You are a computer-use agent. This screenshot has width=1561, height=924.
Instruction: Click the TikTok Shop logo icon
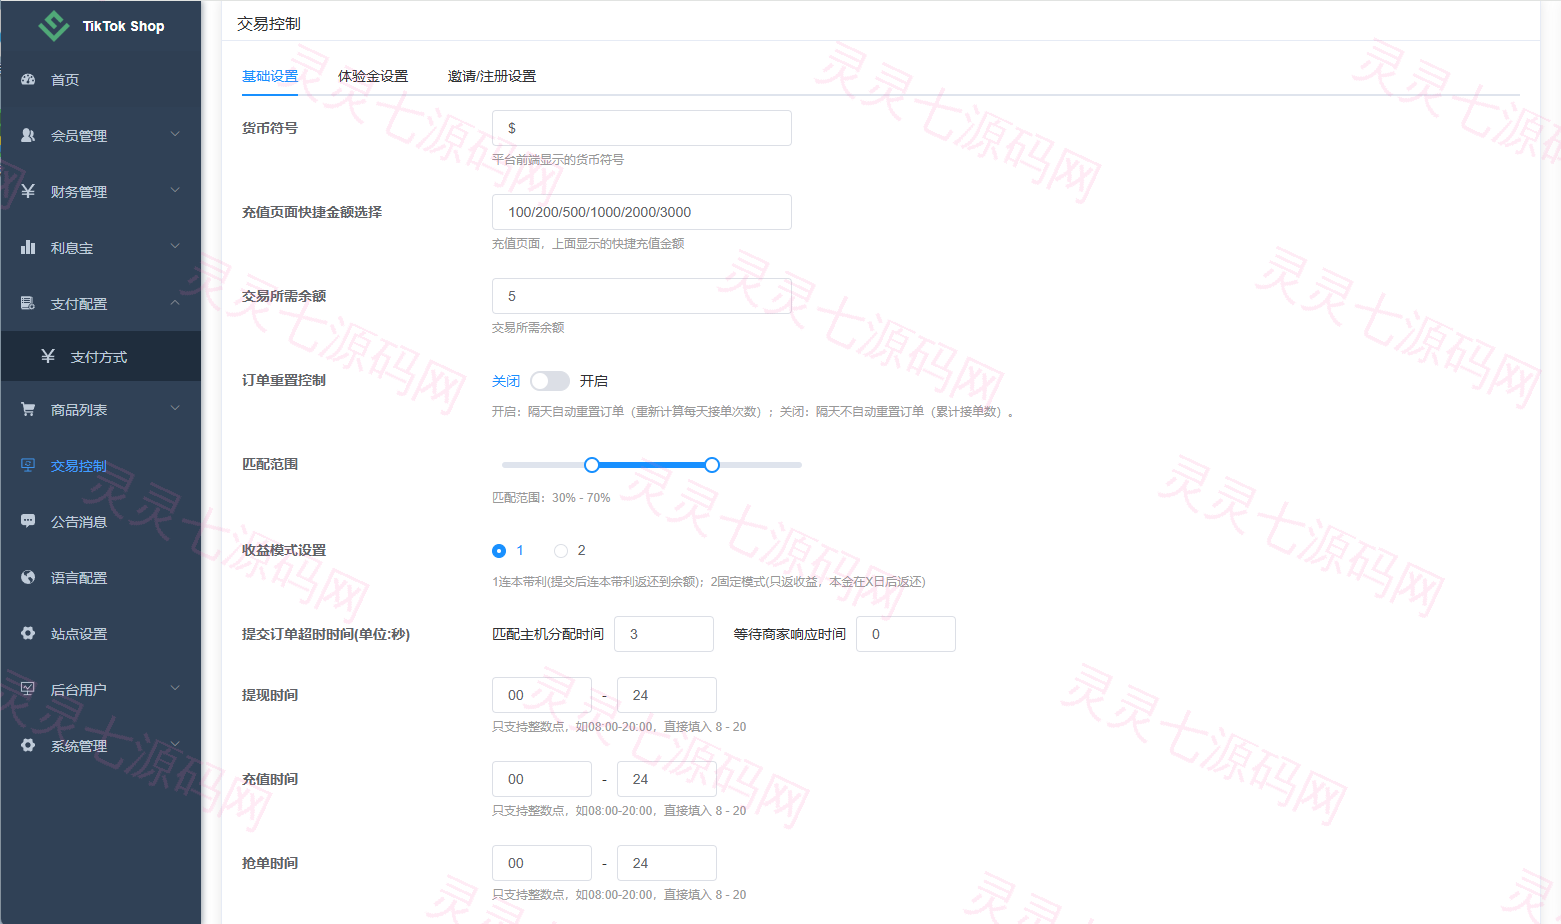pos(53,26)
